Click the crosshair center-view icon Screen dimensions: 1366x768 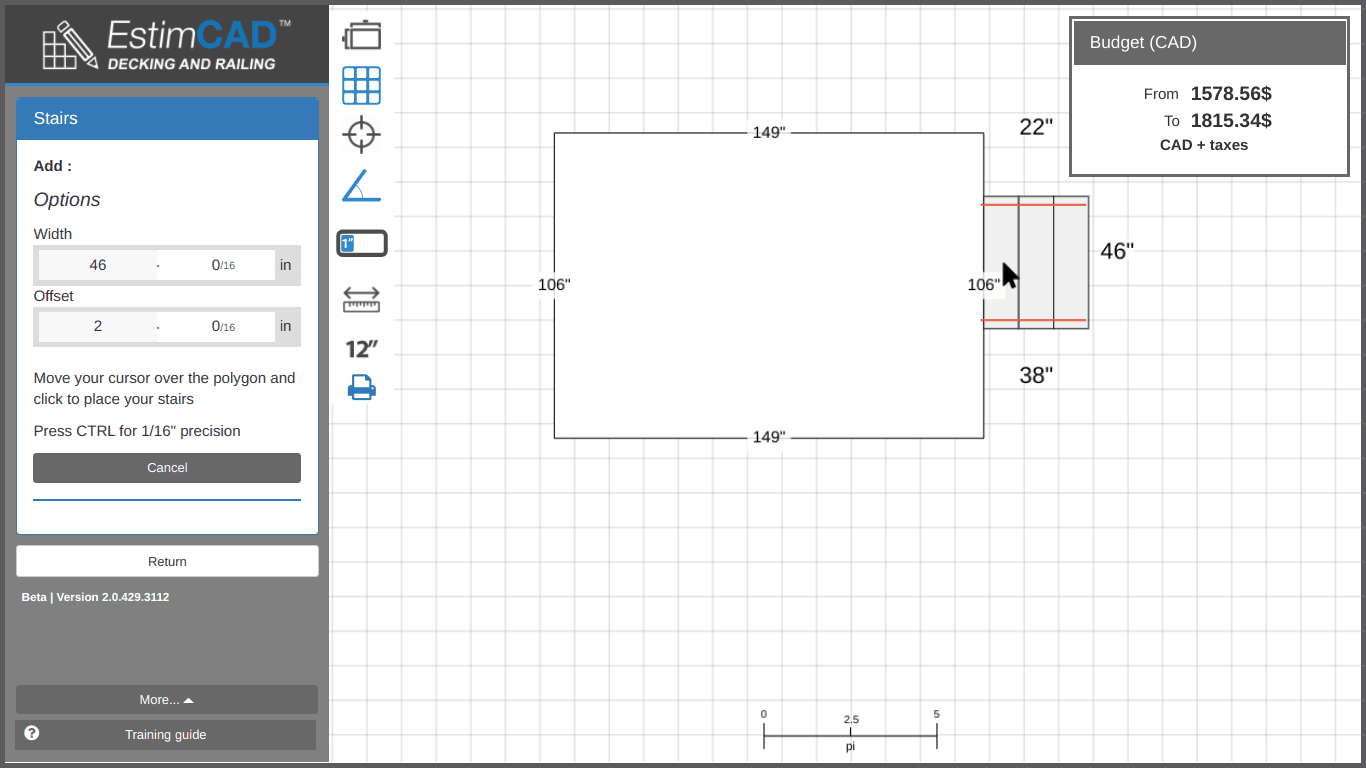(x=361, y=134)
